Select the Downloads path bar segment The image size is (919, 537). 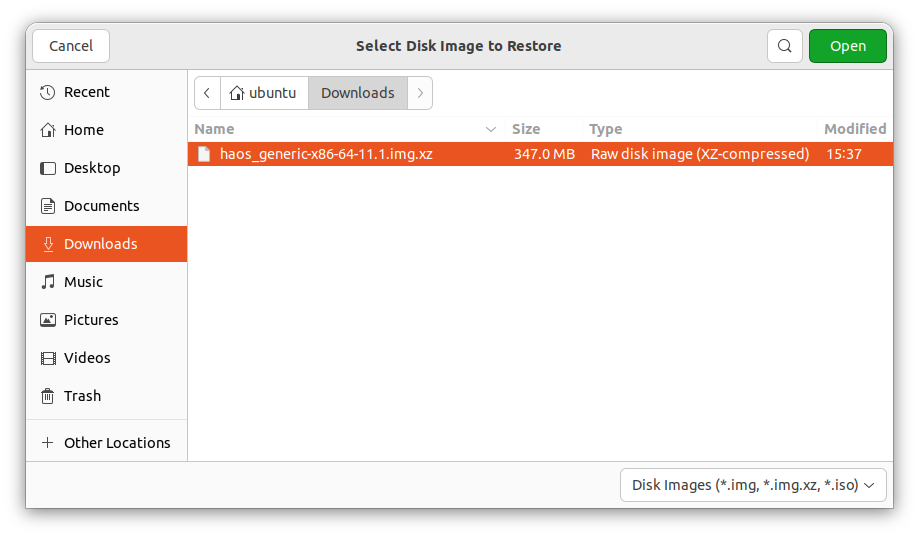[x=357, y=93]
